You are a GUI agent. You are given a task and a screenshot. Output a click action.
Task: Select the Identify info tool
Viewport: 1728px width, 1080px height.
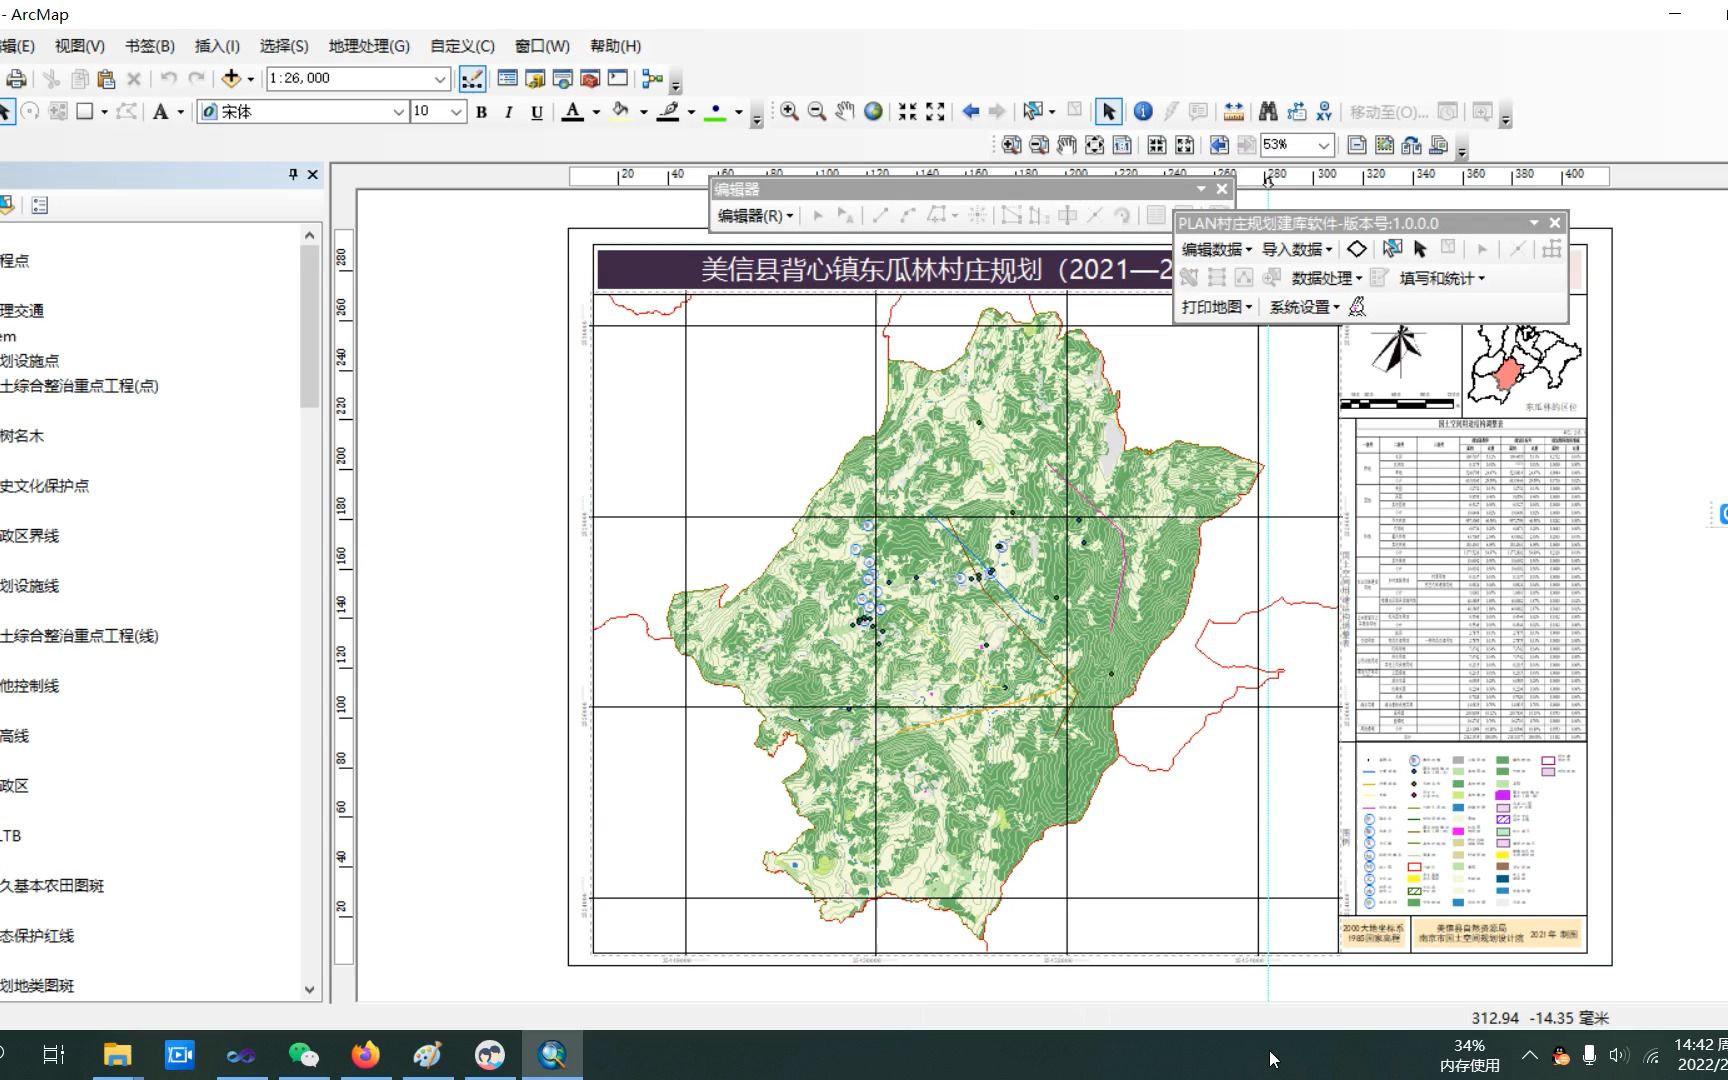[1143, 111]
